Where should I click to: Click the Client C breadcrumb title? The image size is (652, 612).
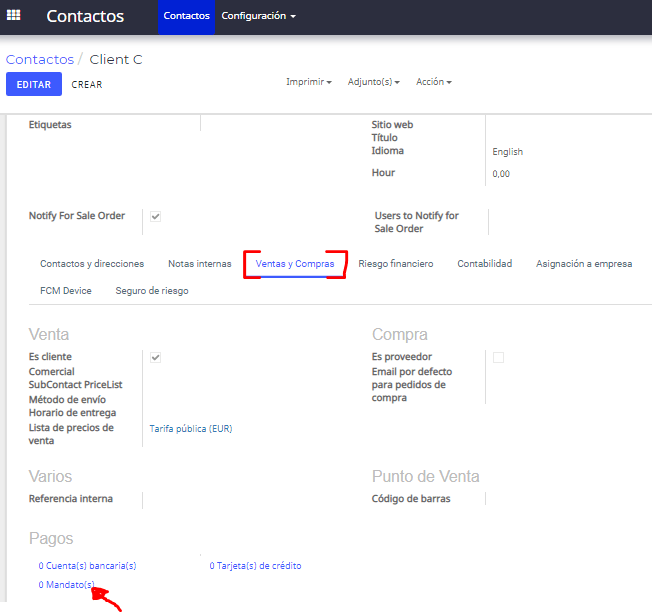coord(116,59)
